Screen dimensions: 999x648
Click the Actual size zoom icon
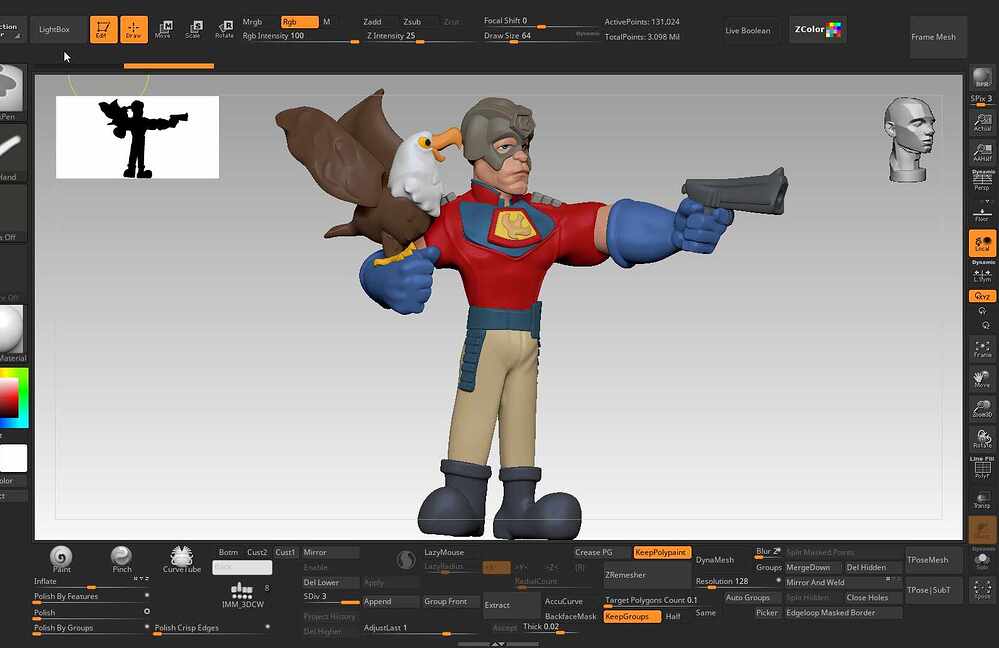[x=982, y=122]
